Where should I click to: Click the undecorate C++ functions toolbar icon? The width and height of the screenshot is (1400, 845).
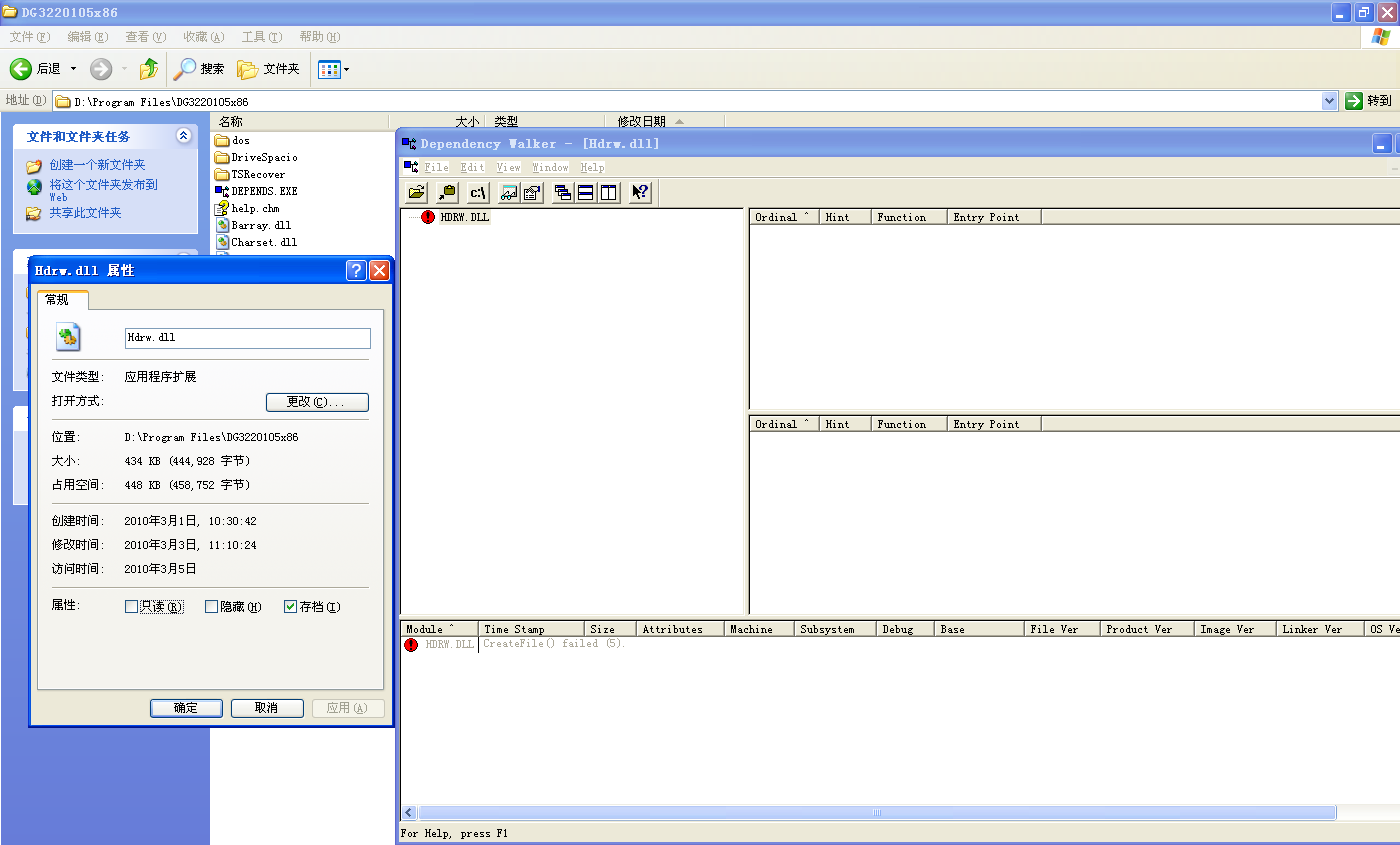[x=509, y=192]
